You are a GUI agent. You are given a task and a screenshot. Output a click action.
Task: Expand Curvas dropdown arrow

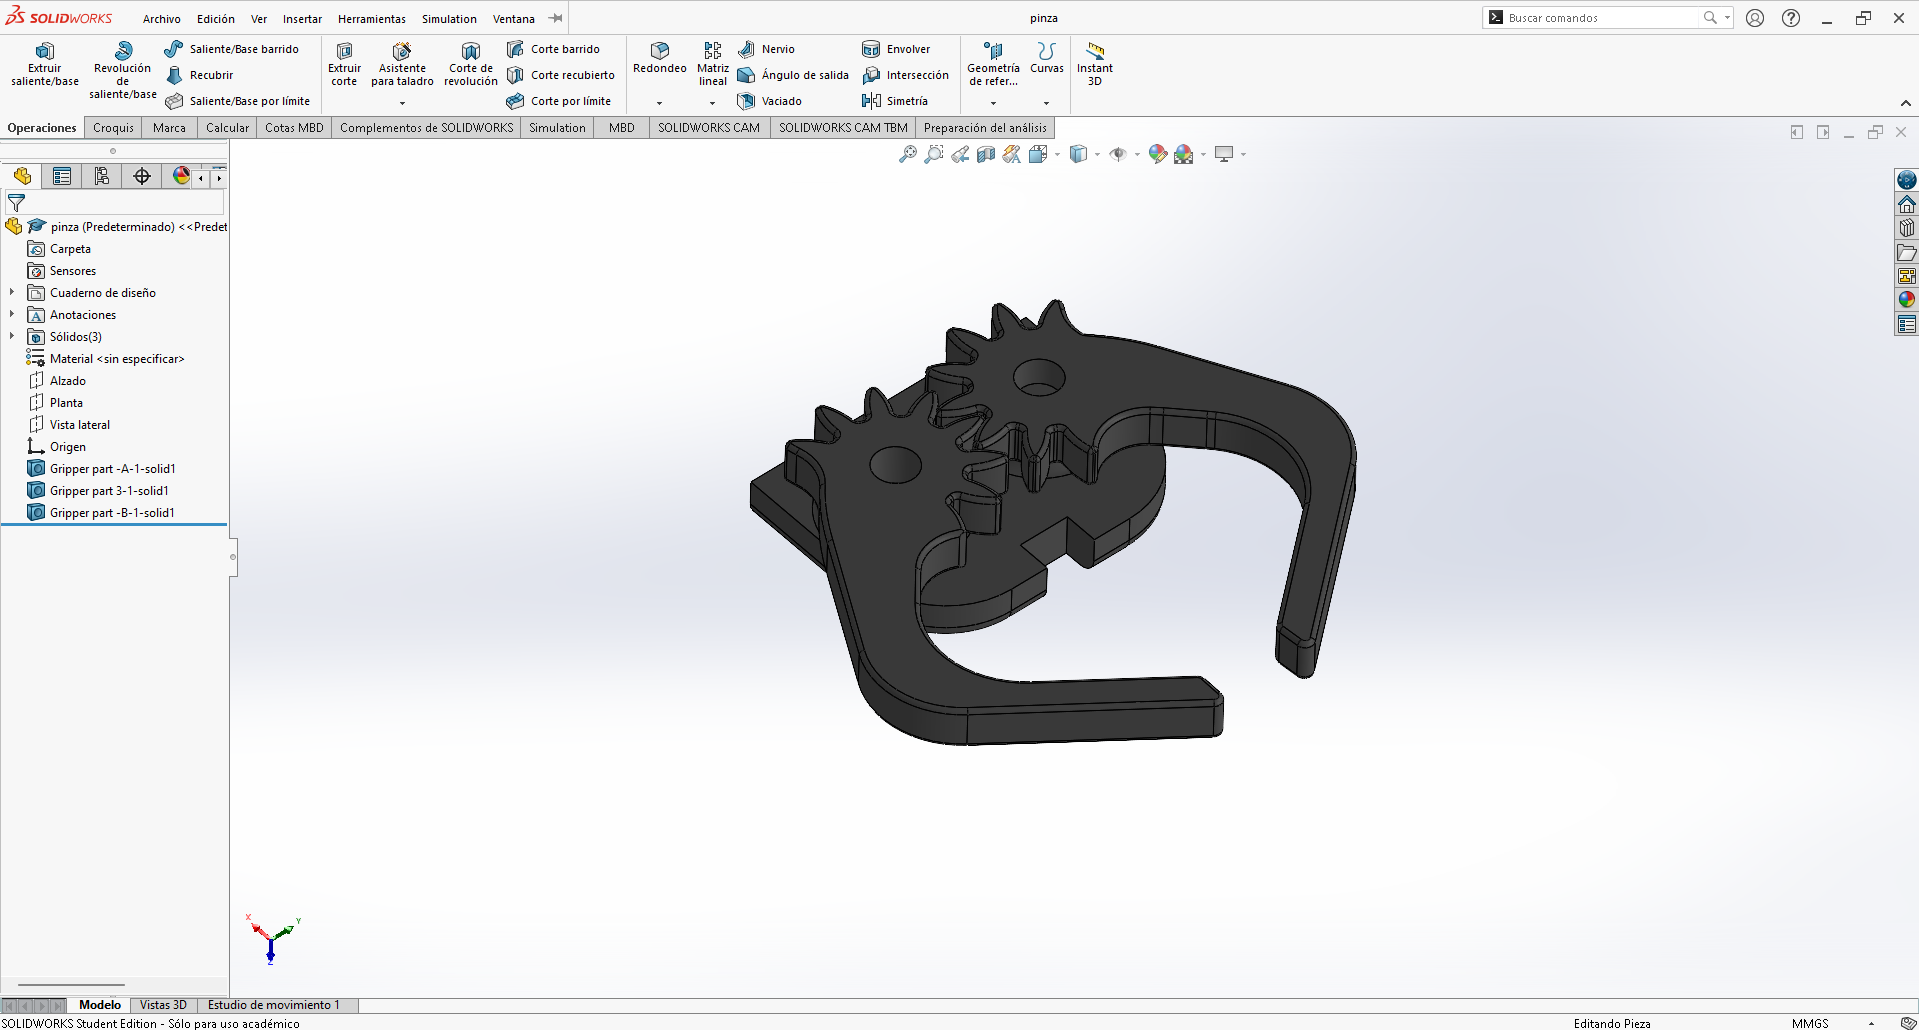[x=1046, y=103]
